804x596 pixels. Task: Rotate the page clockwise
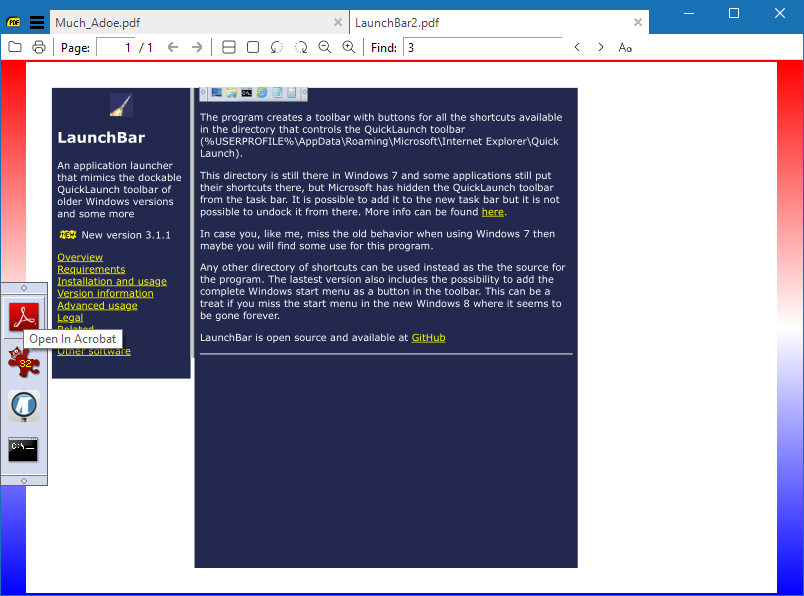(x=301, y=46)
